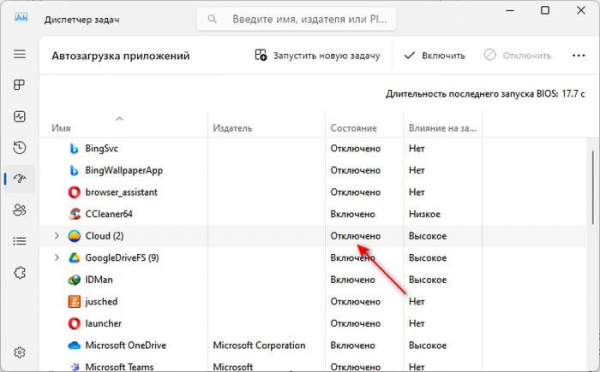Click the launcher Opera icon
Viewport: 600px width, 372px height.
pos(74,323)
